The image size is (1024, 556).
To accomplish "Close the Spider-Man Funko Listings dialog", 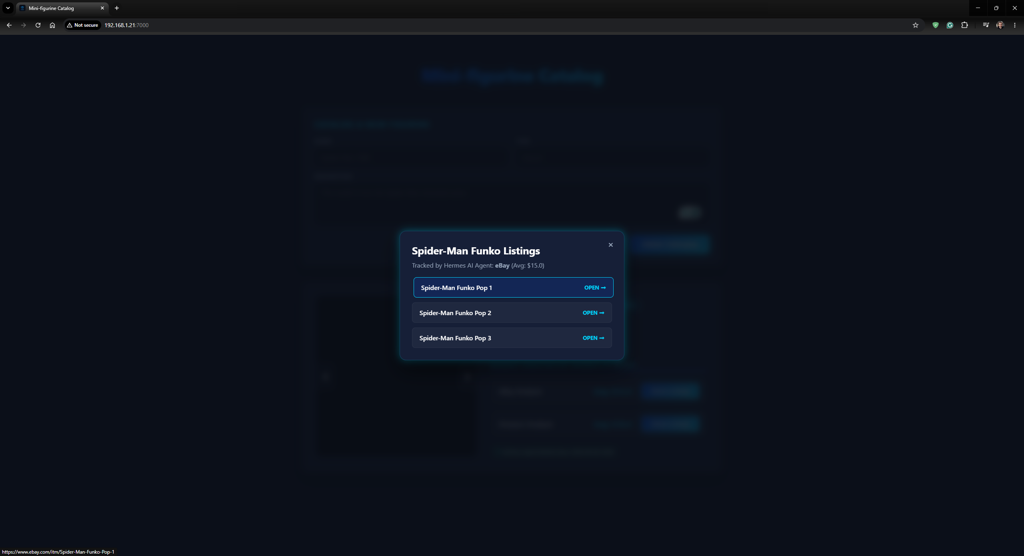I will tap(611, 245).
